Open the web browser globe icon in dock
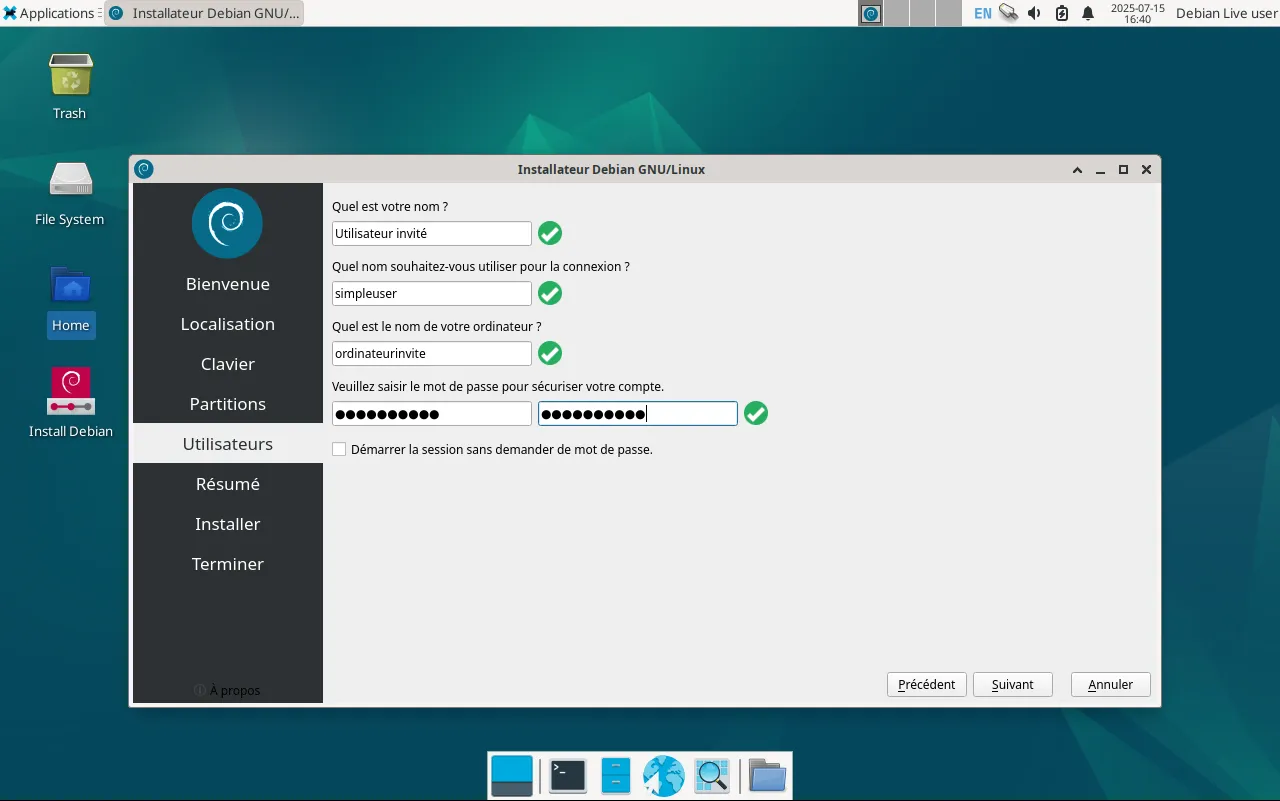 pyautogui.click(x=663, y=776)
